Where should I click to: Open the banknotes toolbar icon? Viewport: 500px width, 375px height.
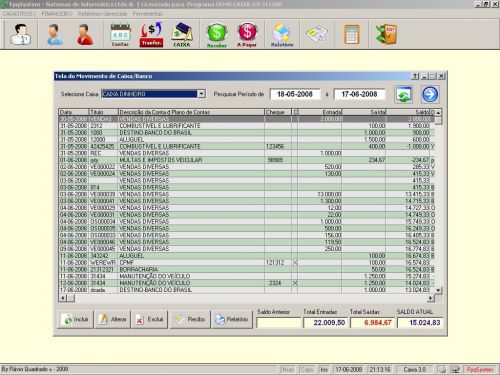(x=316, y=34)
